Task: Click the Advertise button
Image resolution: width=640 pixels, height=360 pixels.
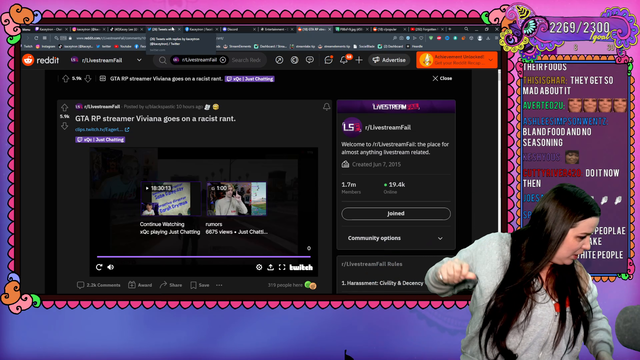Action: pyautogui.click(x=389, y=60)
